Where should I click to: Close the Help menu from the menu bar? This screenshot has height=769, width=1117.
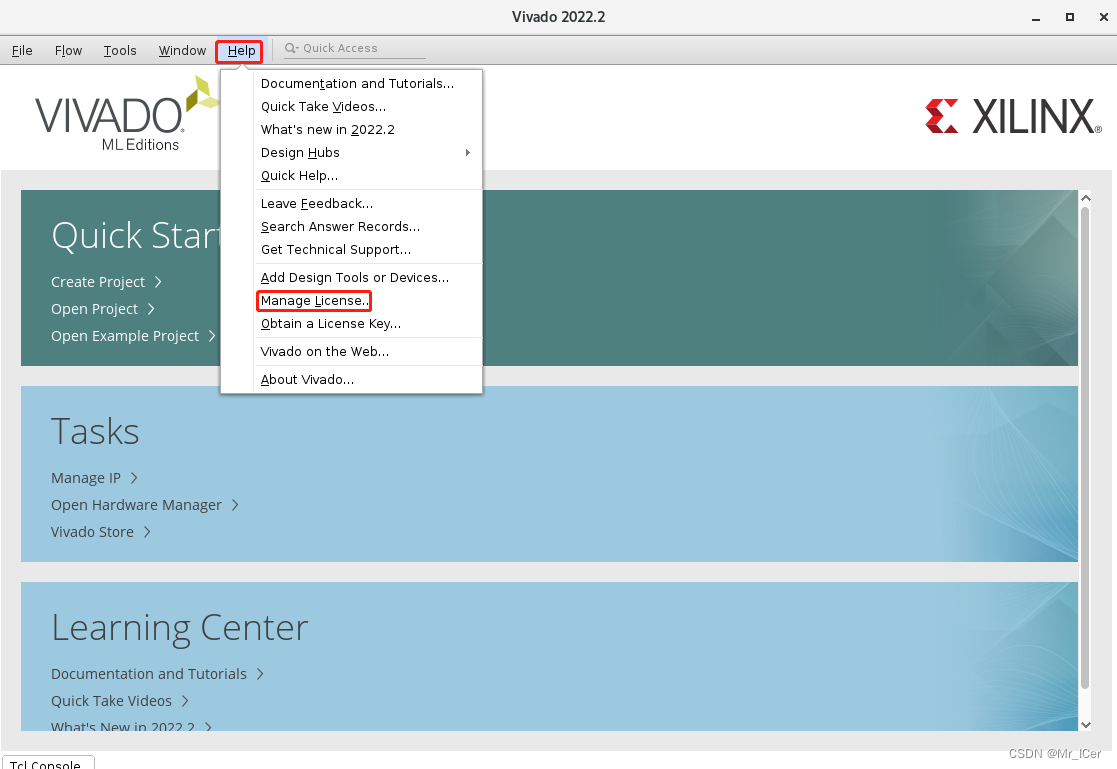click(x=241, y=51)
